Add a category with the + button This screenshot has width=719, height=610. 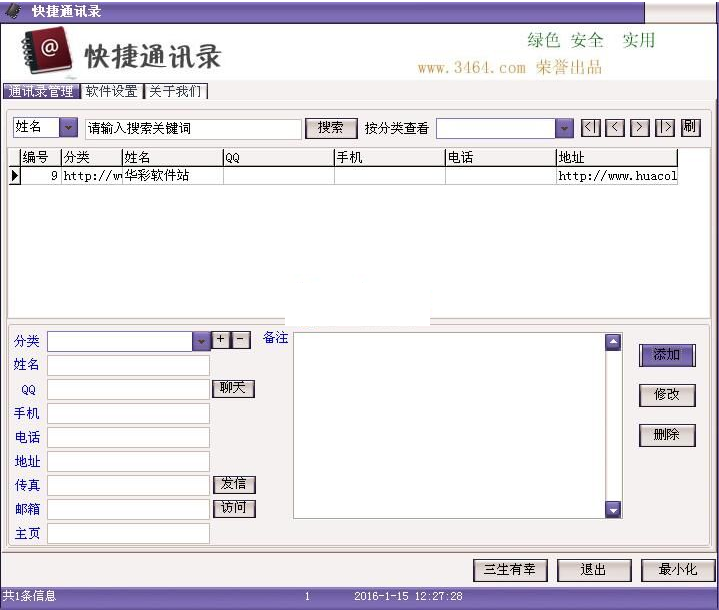pyautogui.click(x=221, y=340)
